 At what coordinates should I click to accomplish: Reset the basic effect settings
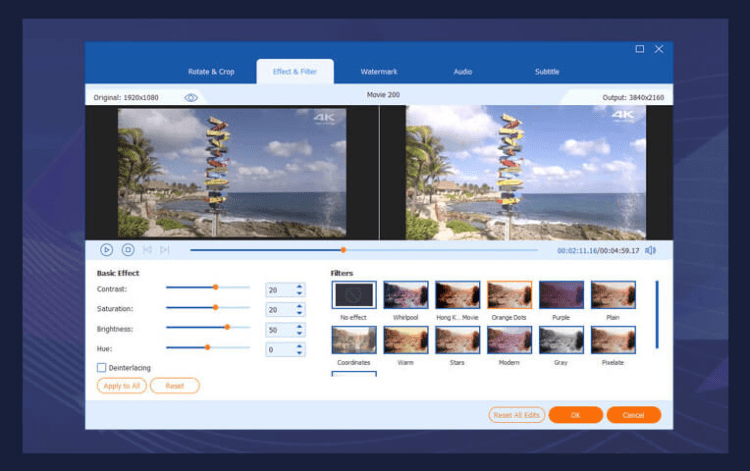click(175, 386)
